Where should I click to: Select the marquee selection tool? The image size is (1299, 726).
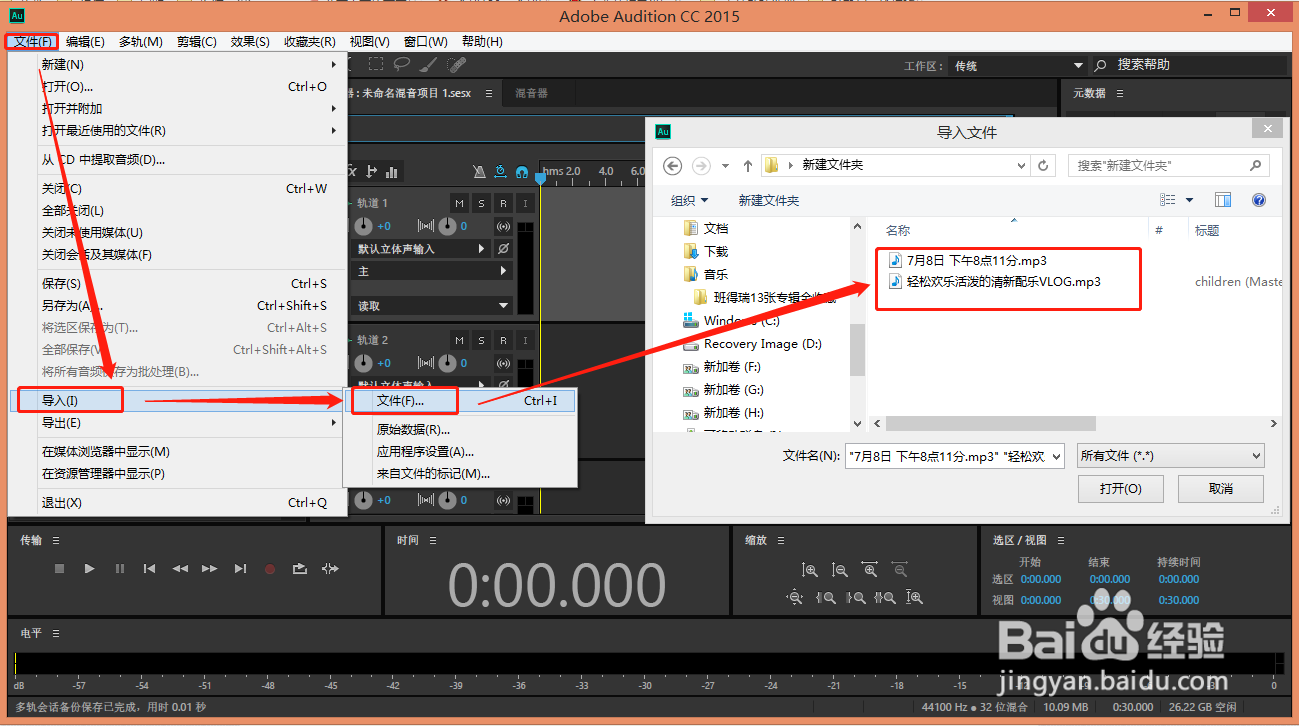click(376, 64)
